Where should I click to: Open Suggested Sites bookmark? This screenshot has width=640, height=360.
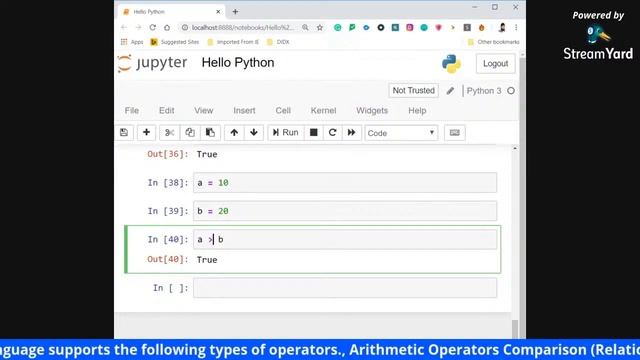tap(175, 42)
